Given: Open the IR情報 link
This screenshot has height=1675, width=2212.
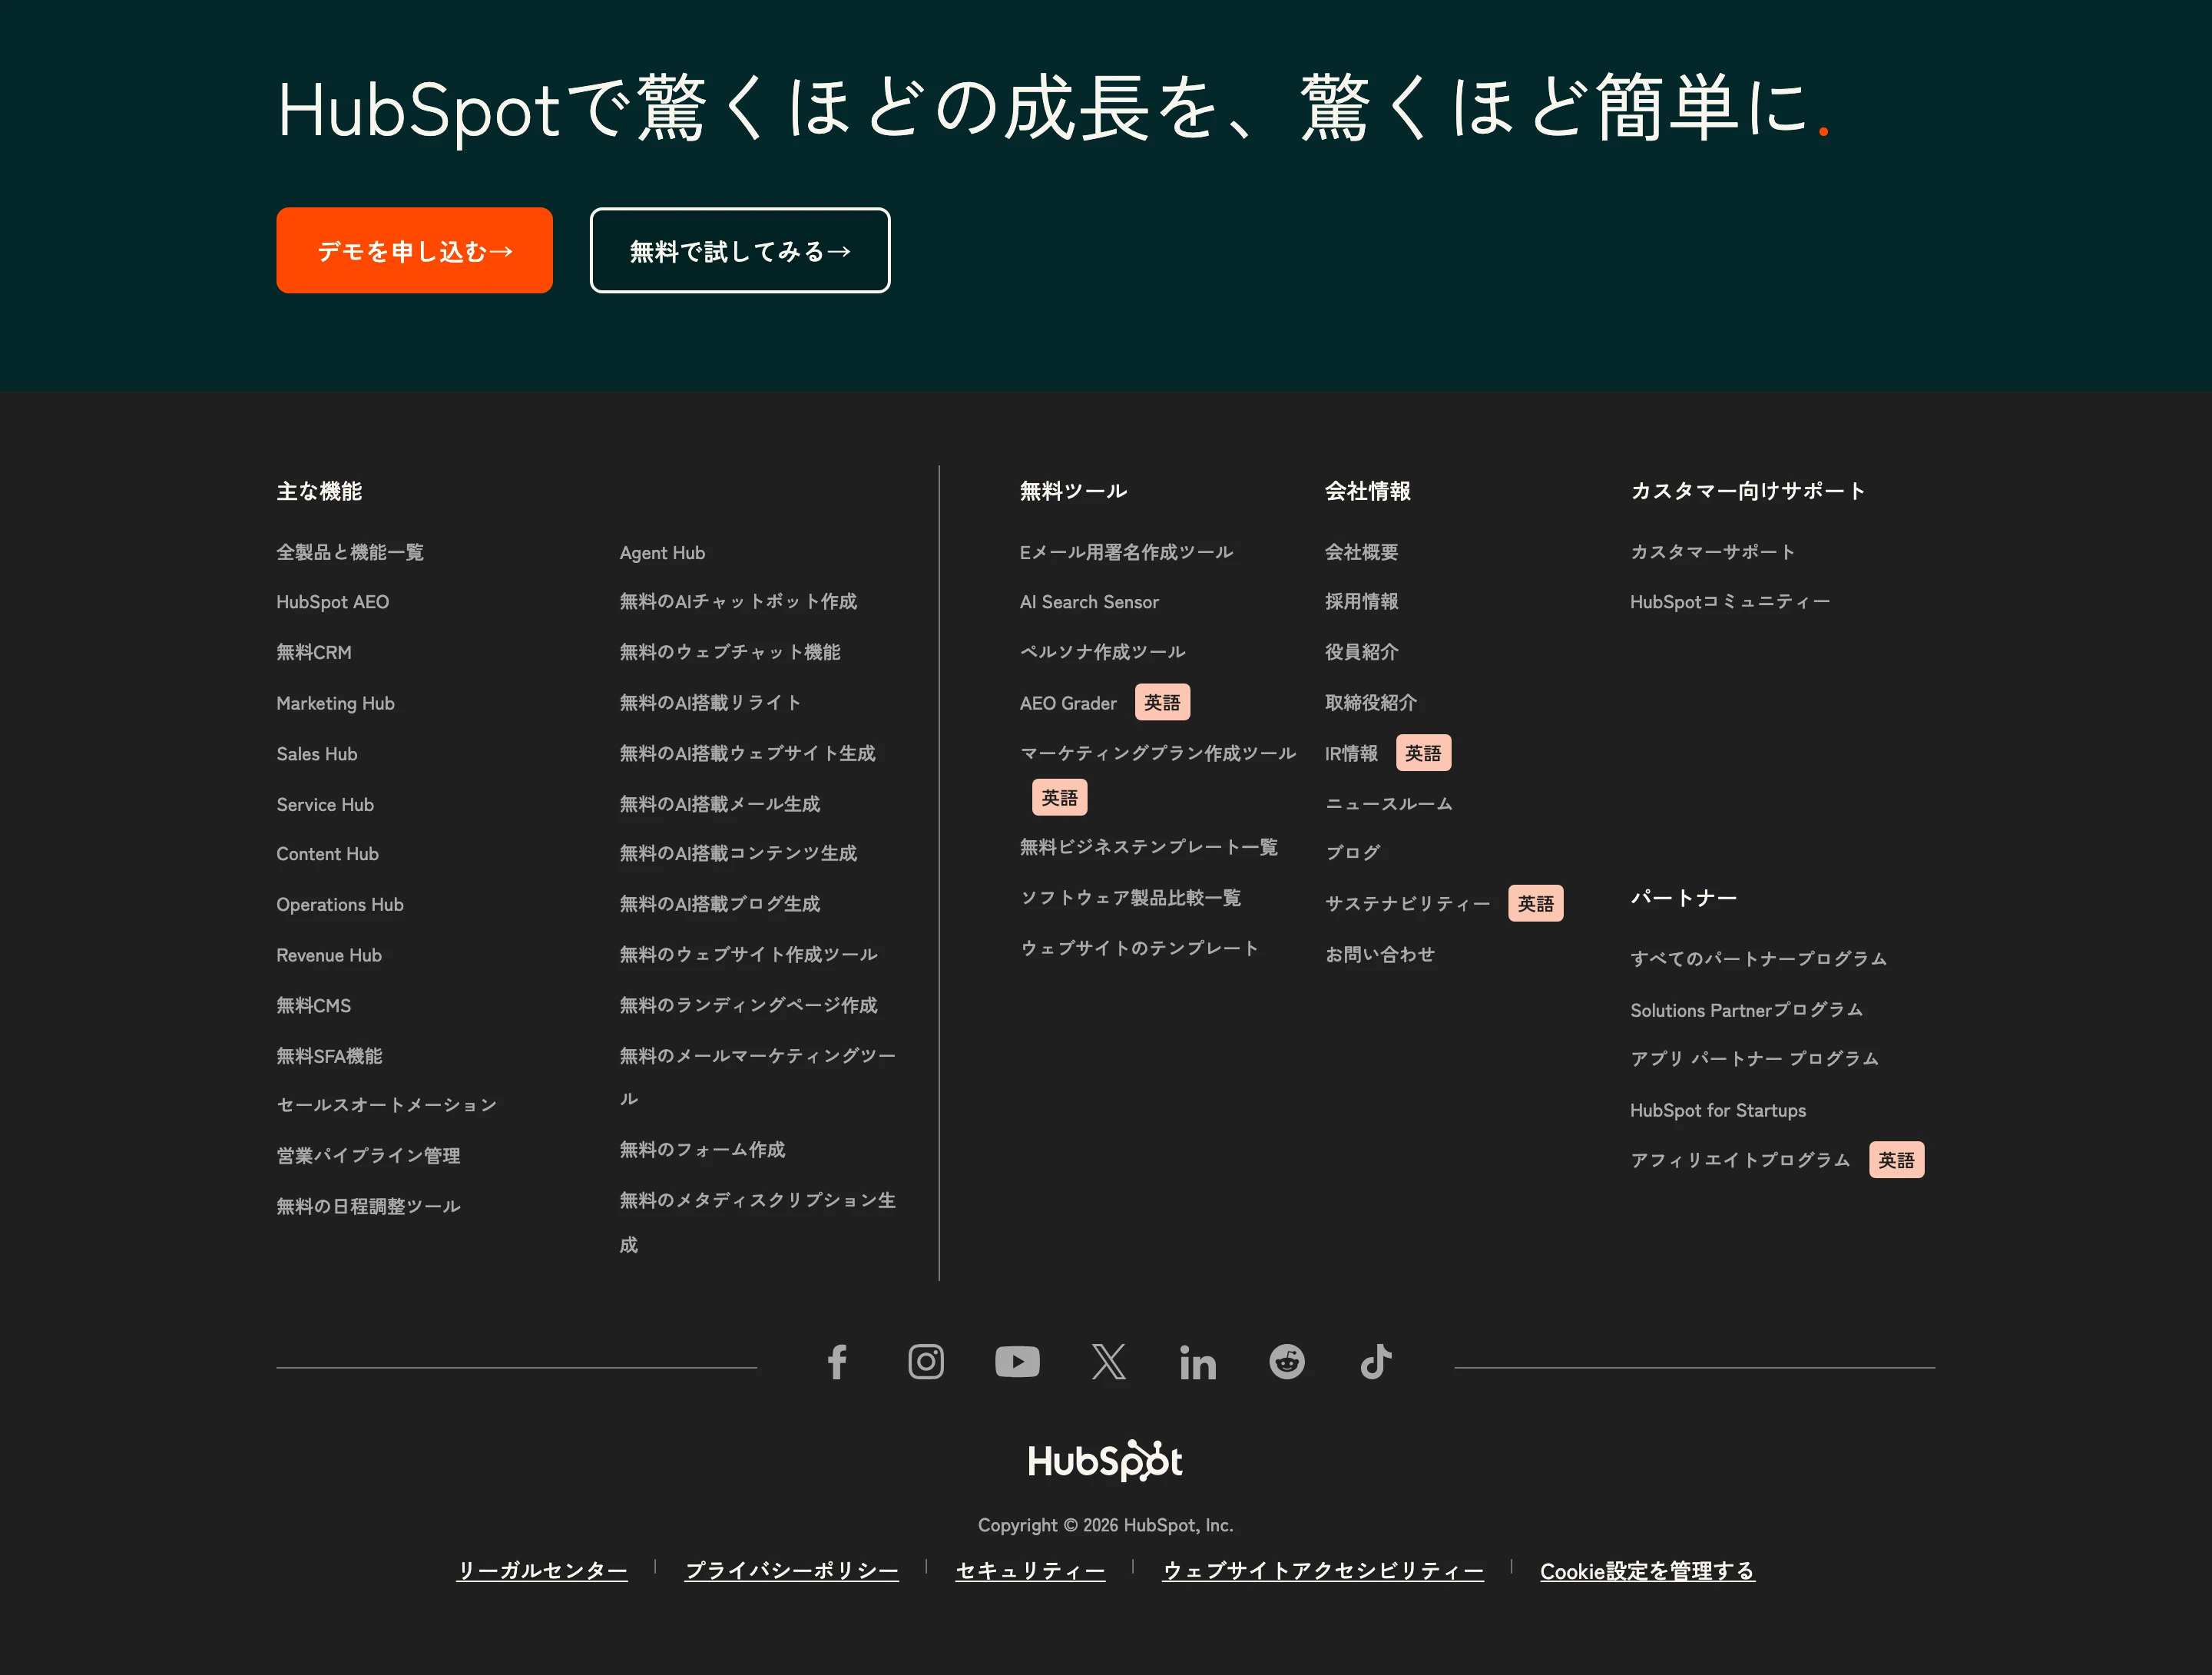Looking at the screenshot, I should tap(1351, 753).
